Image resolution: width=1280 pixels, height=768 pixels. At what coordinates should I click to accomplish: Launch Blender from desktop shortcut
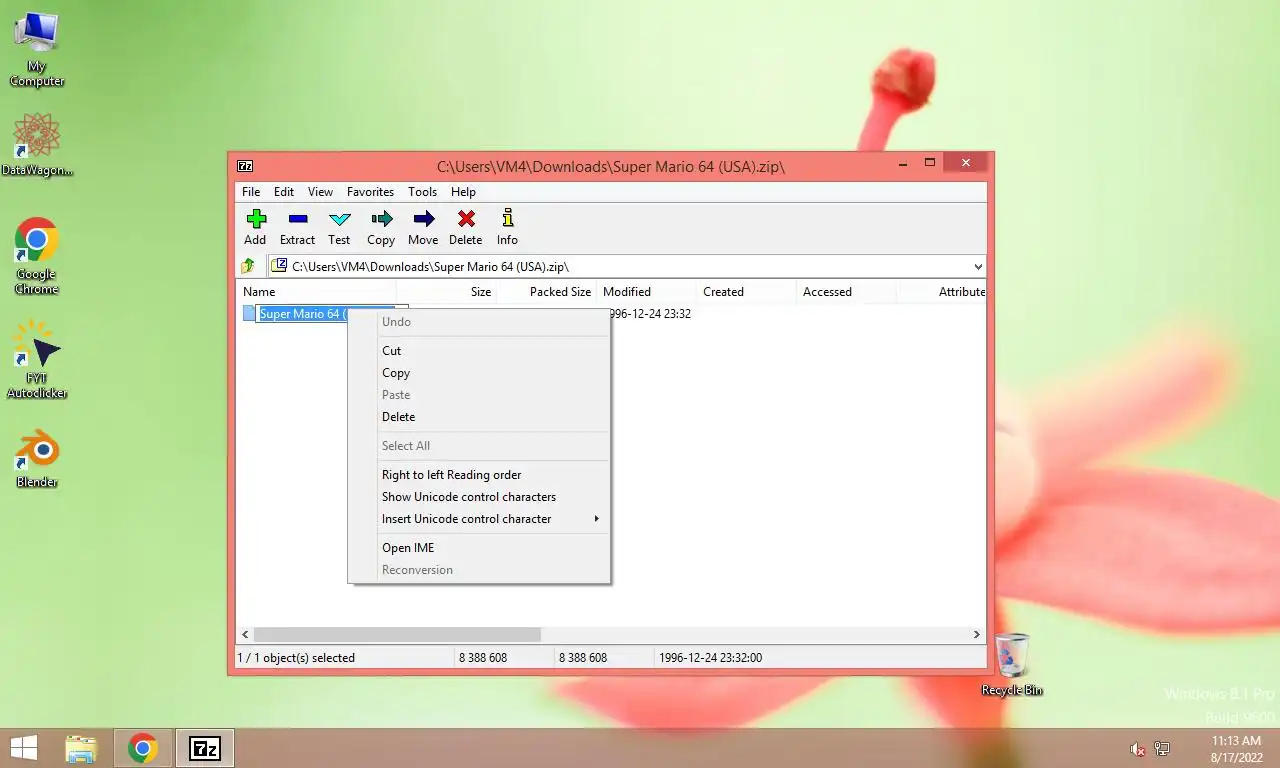click(x=37, y=459)
